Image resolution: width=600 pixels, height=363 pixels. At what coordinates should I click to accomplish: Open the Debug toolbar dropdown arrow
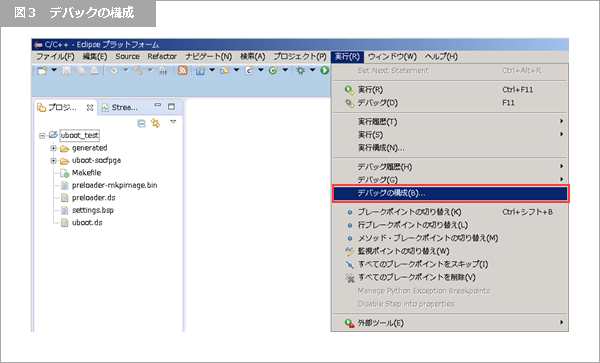tap(312, 70)
